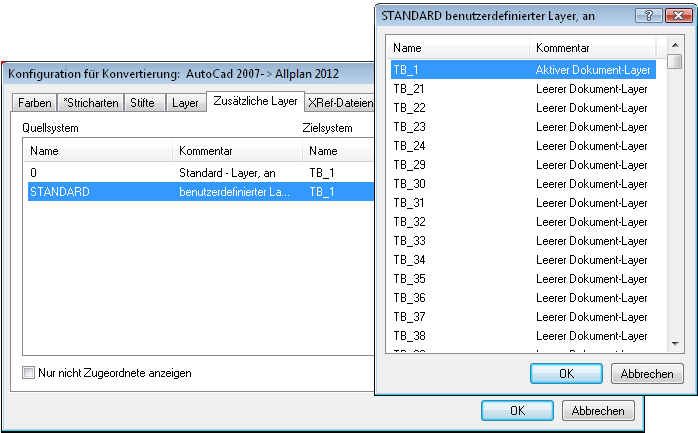Click scroll up arrow in layer list
Image resolution: width=698 pixels, height=433 pixels.
click(675, 45)
